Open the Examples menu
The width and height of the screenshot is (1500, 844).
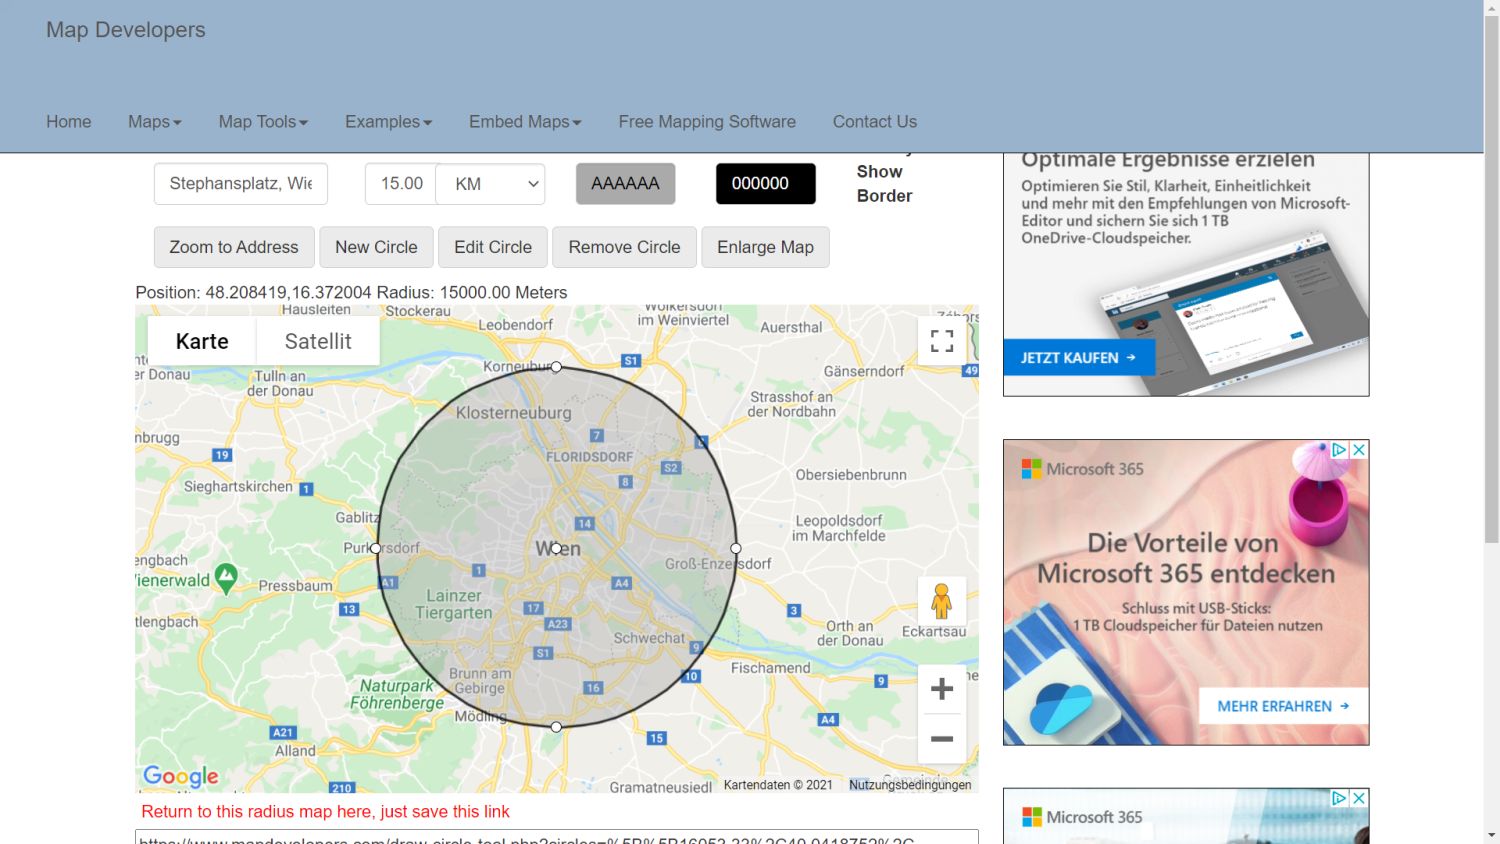[388, 122]
